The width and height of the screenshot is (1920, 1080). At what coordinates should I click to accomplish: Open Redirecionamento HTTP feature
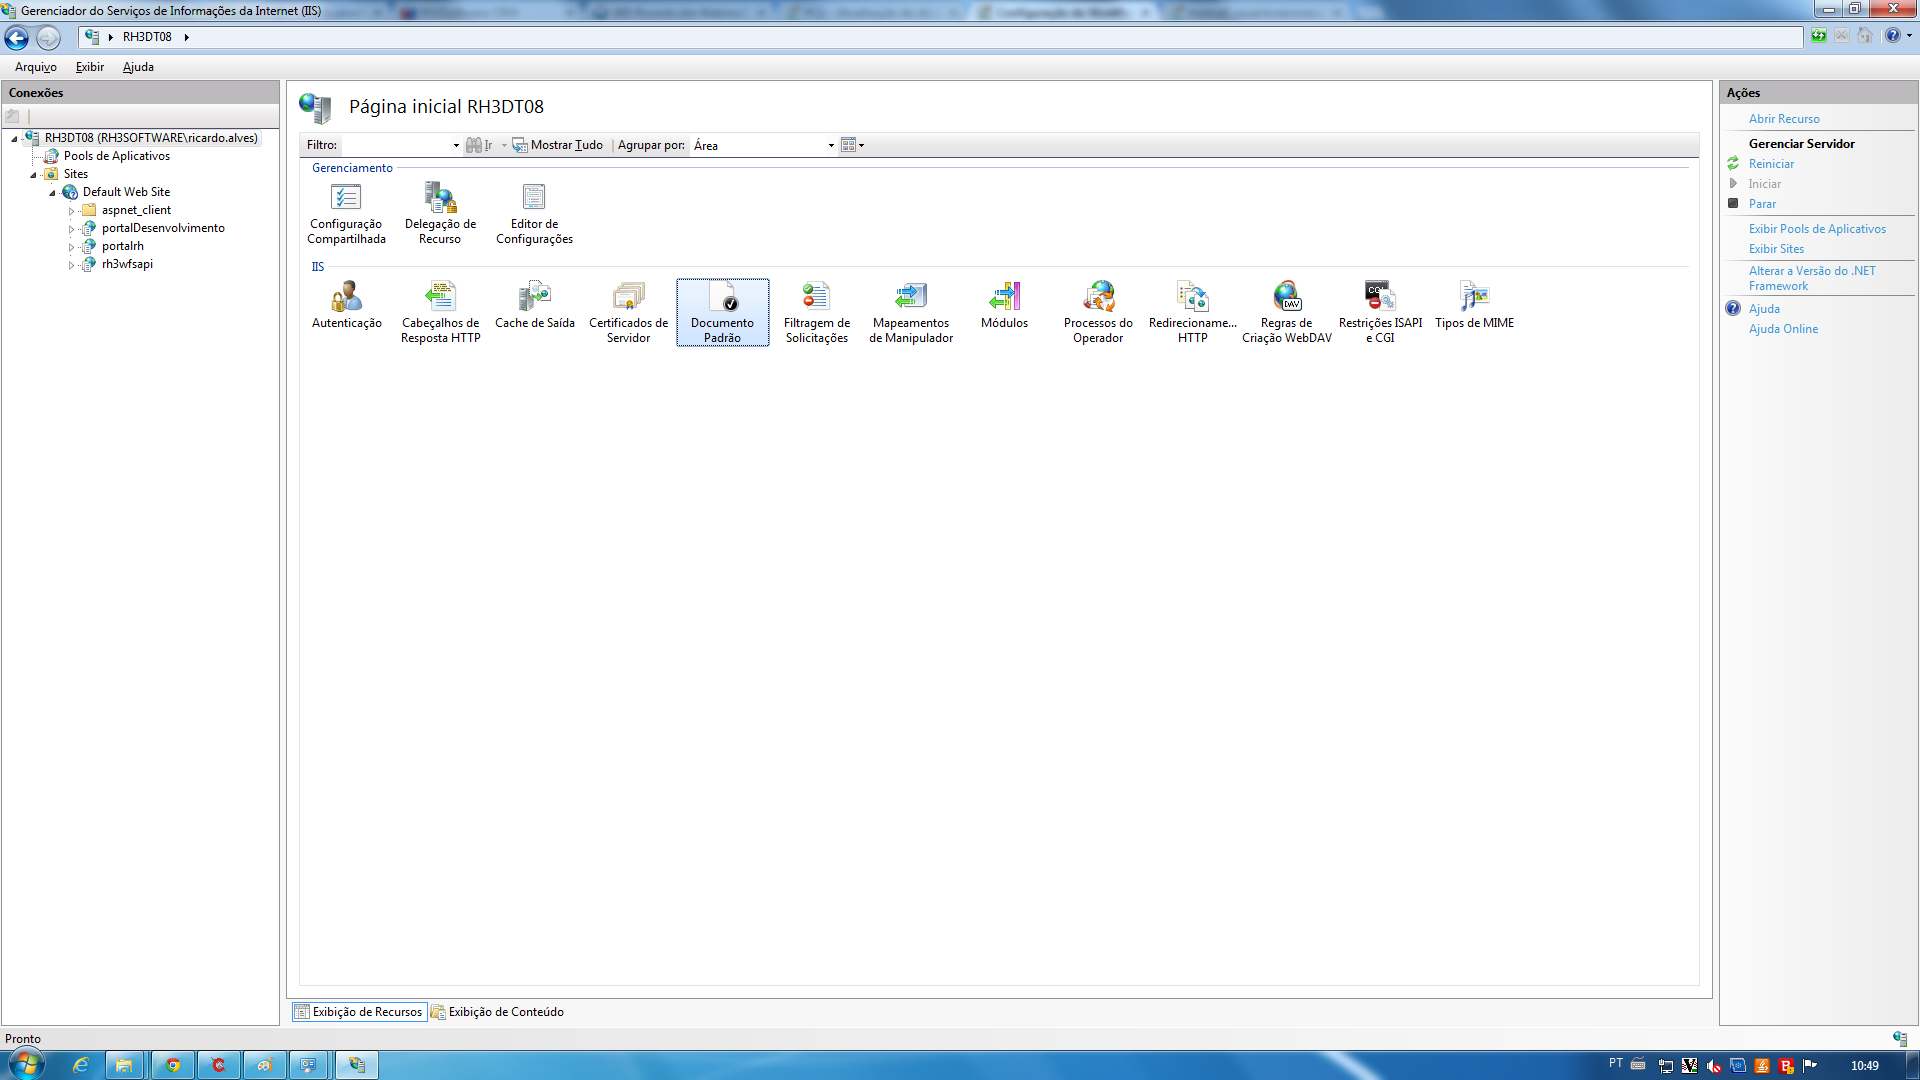coord(1192,313)
